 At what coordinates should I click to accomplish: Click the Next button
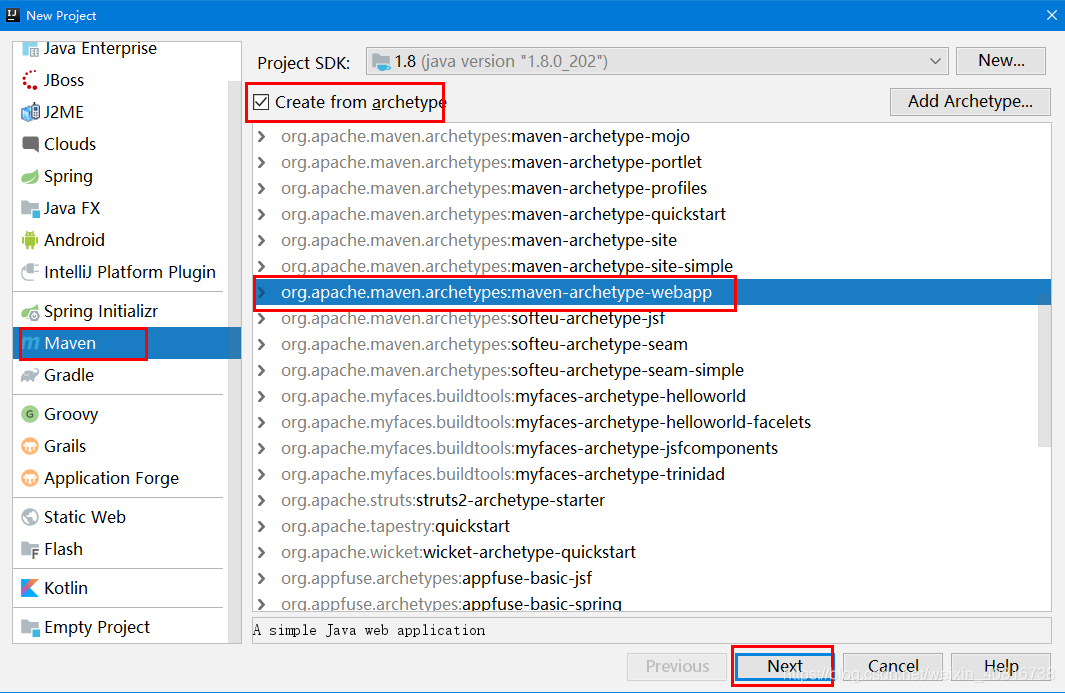coord(784,667)
